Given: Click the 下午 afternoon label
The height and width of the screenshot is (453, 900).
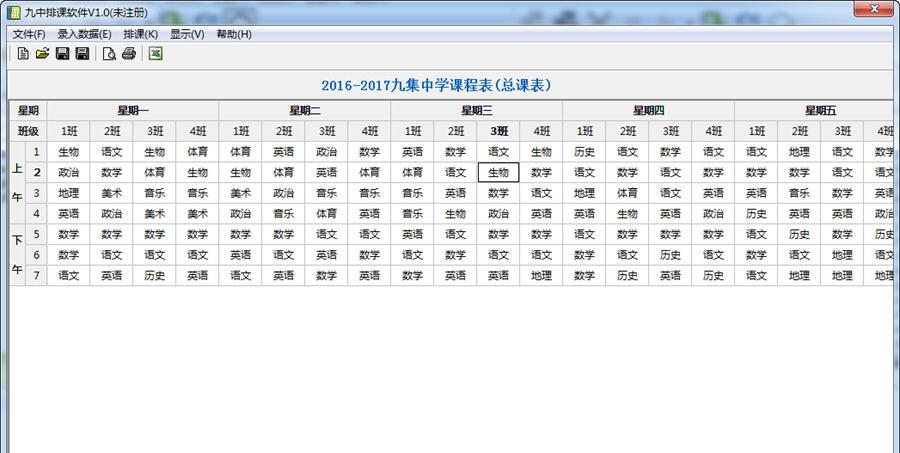Looking at the screenshot, I should 18,254.
